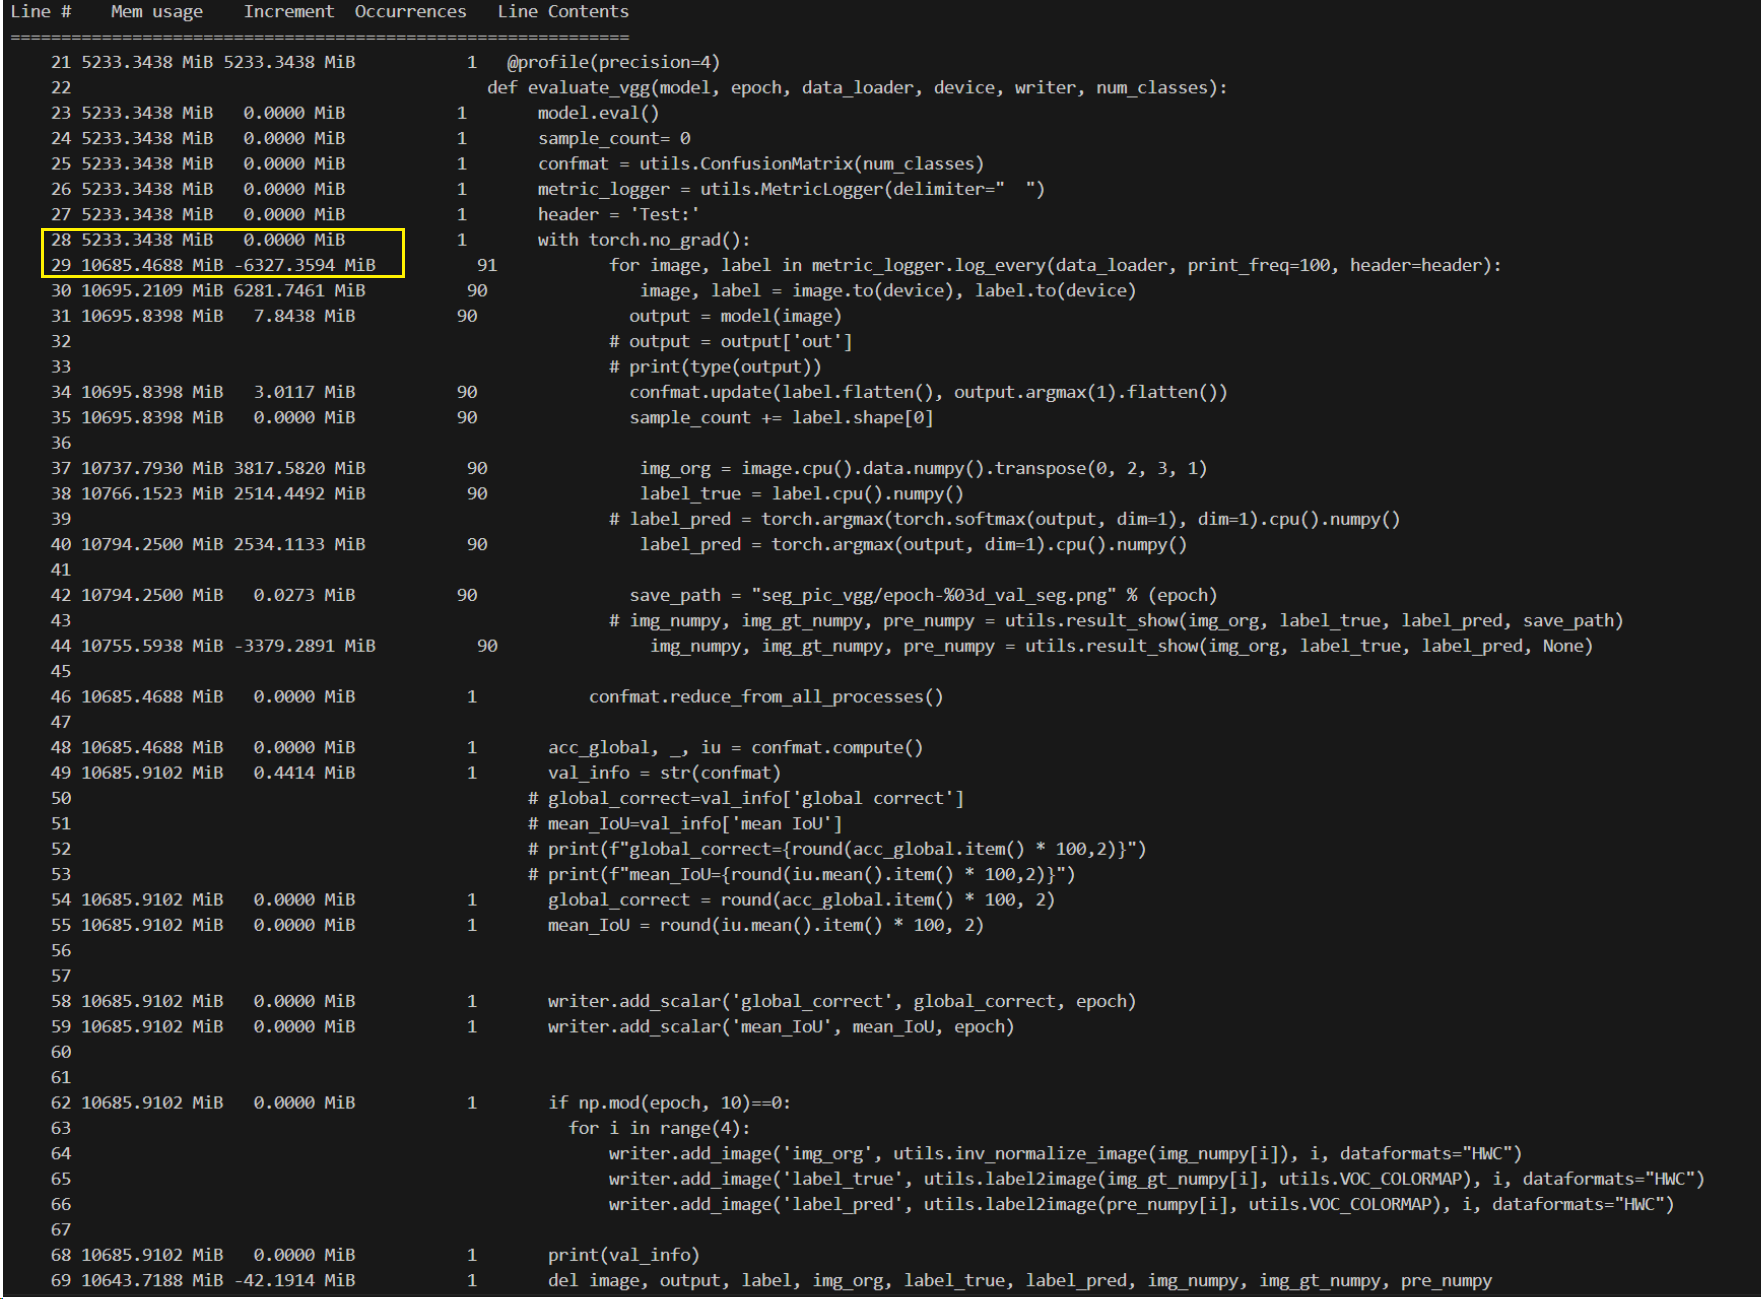Click the '10737.7930 MiB' memory value

pyautogui.click(x=152, y=468)
